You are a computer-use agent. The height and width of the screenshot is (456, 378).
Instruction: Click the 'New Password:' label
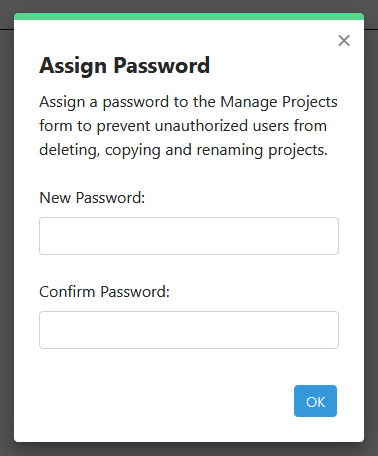point(92,198)
